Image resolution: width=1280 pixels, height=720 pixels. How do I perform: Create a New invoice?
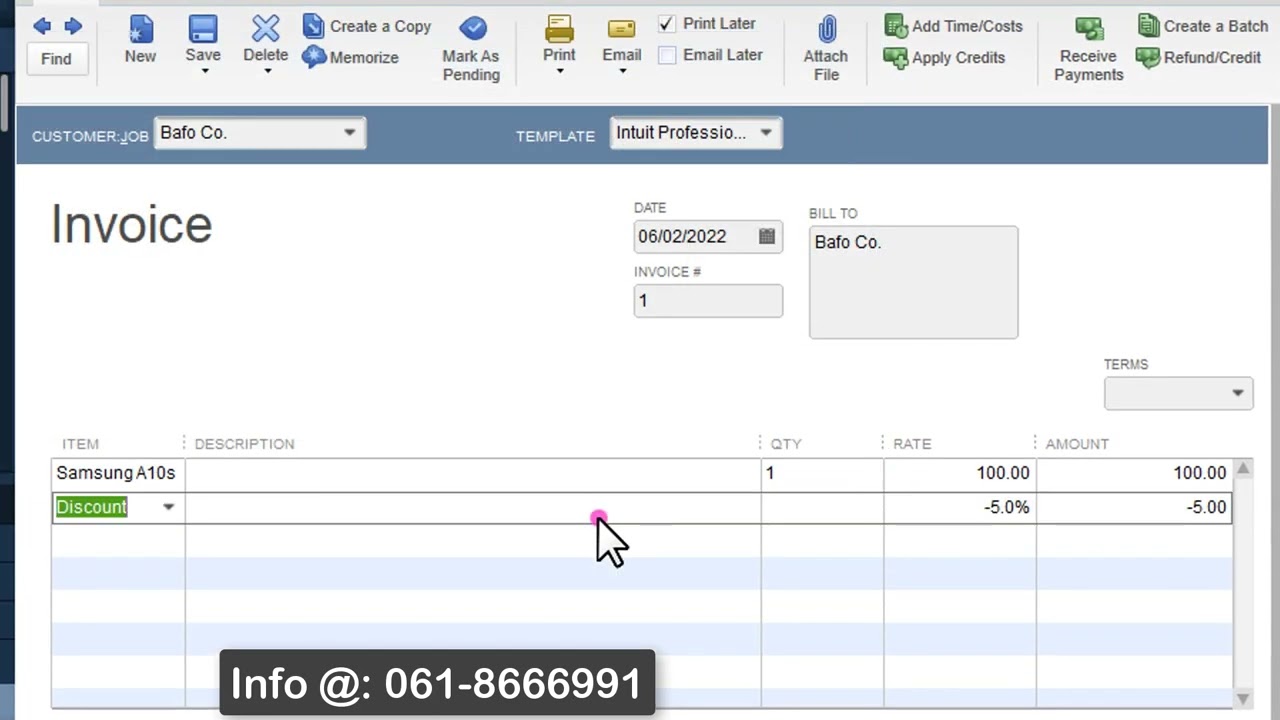point(140,40)
